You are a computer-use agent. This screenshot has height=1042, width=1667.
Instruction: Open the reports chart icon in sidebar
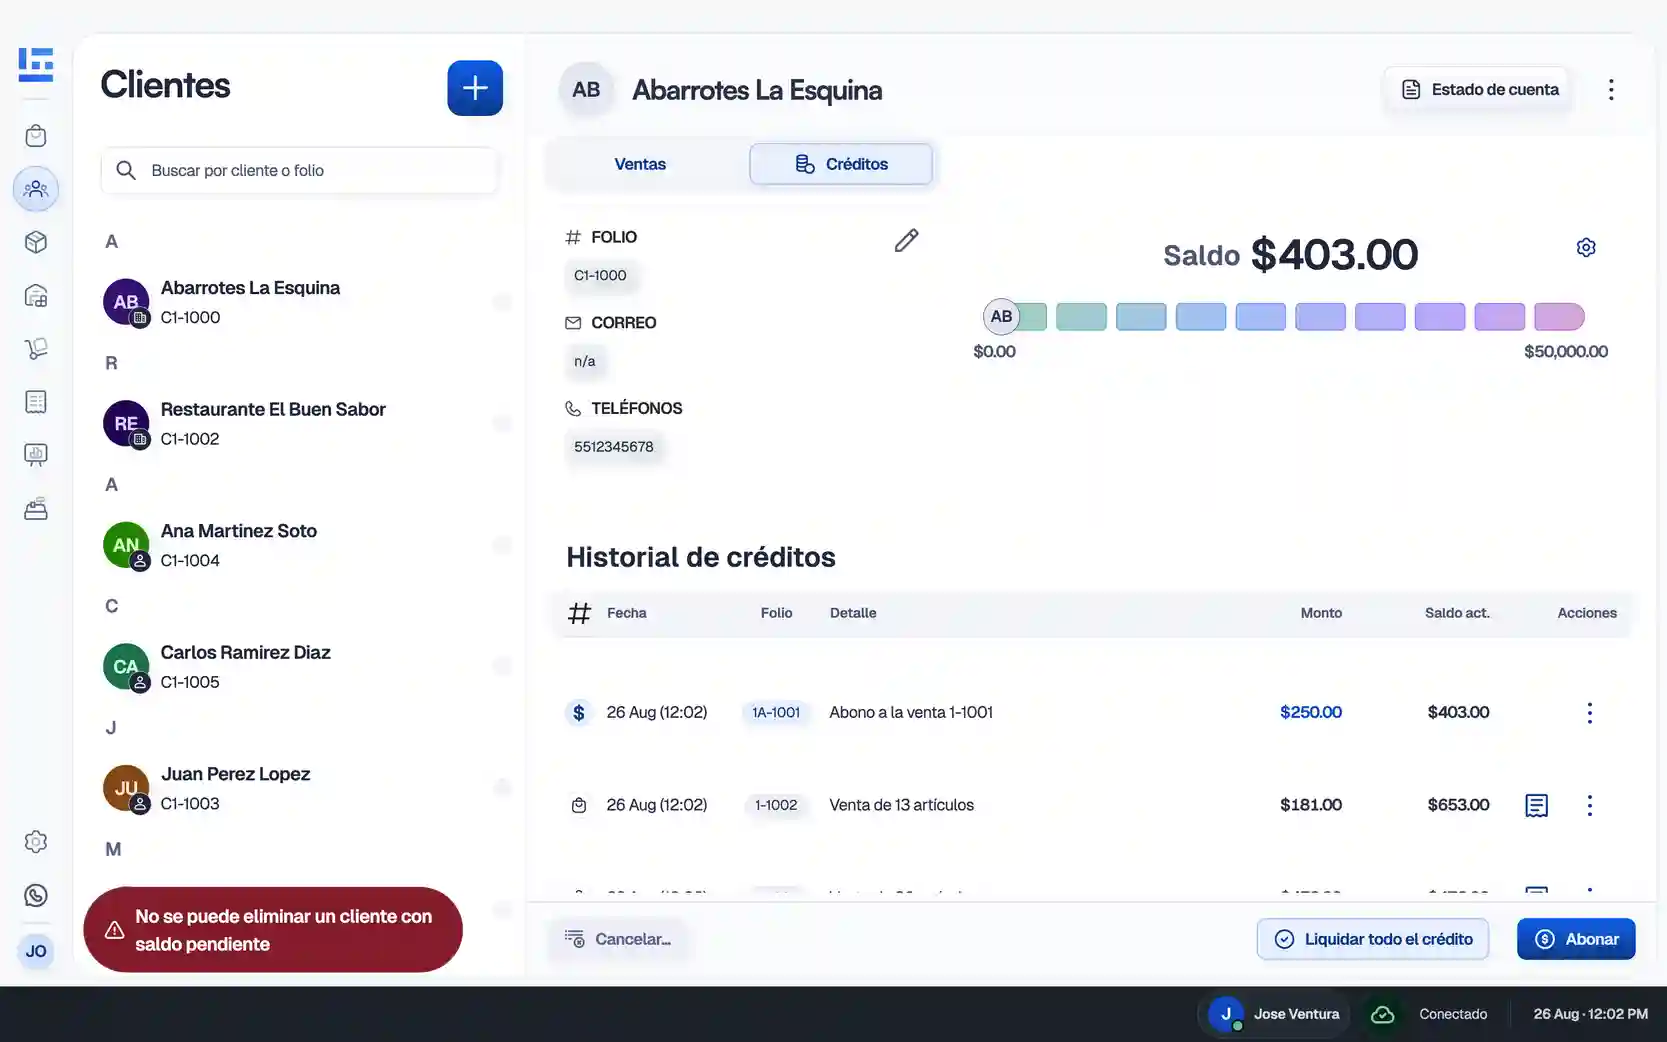click(36, 455)
